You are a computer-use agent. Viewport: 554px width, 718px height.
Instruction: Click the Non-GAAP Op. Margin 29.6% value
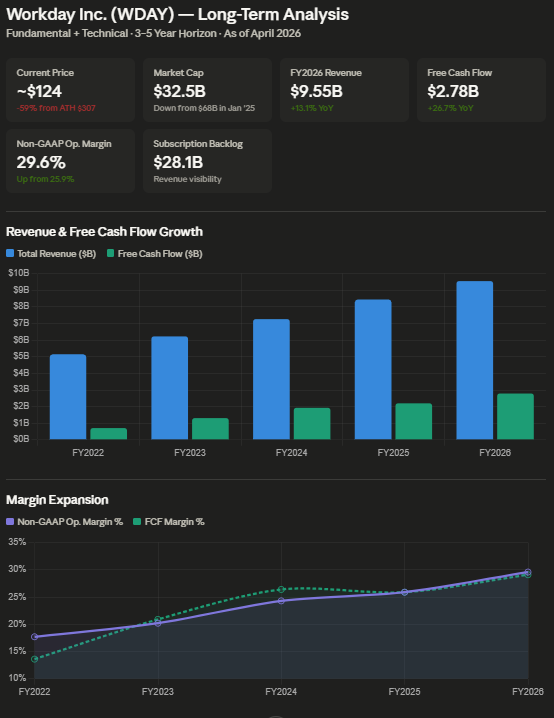(x=41, y=162)
